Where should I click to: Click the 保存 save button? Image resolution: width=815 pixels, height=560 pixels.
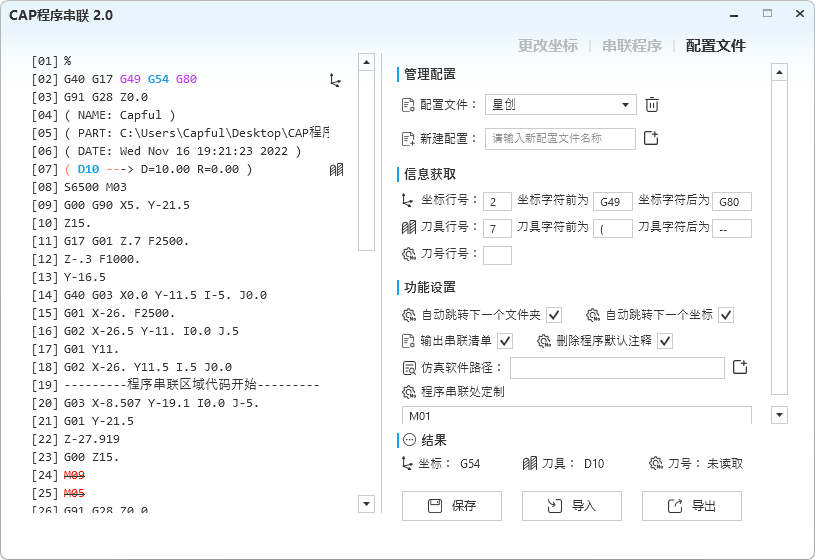(x=451, y=506)
